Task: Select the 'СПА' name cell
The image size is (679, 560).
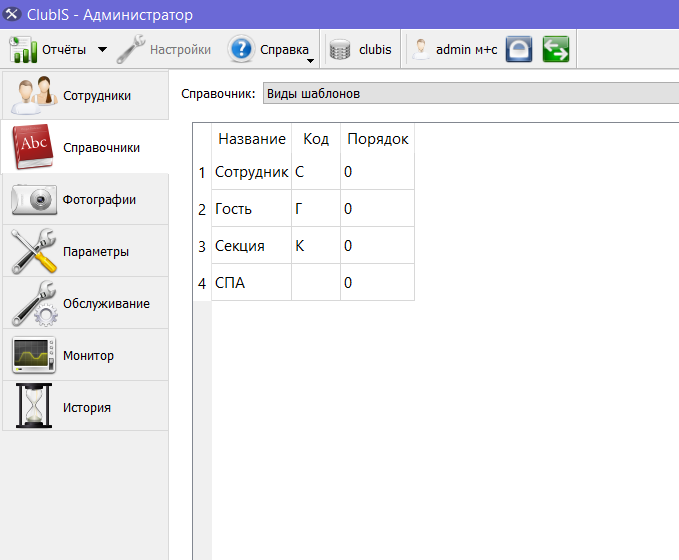Action: 252,282
